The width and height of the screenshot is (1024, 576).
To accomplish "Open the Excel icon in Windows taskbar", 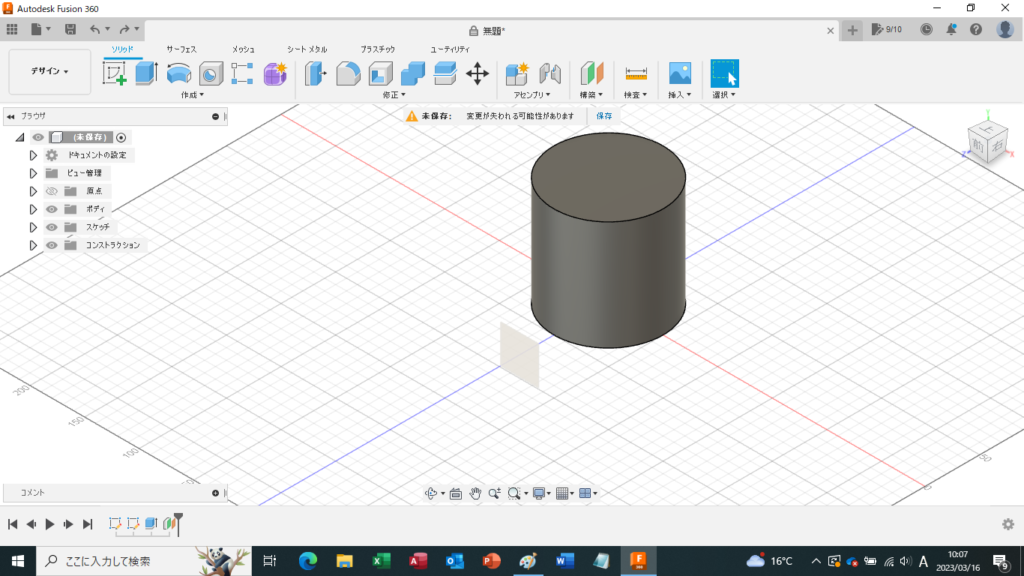I will [x=381, y=561].
